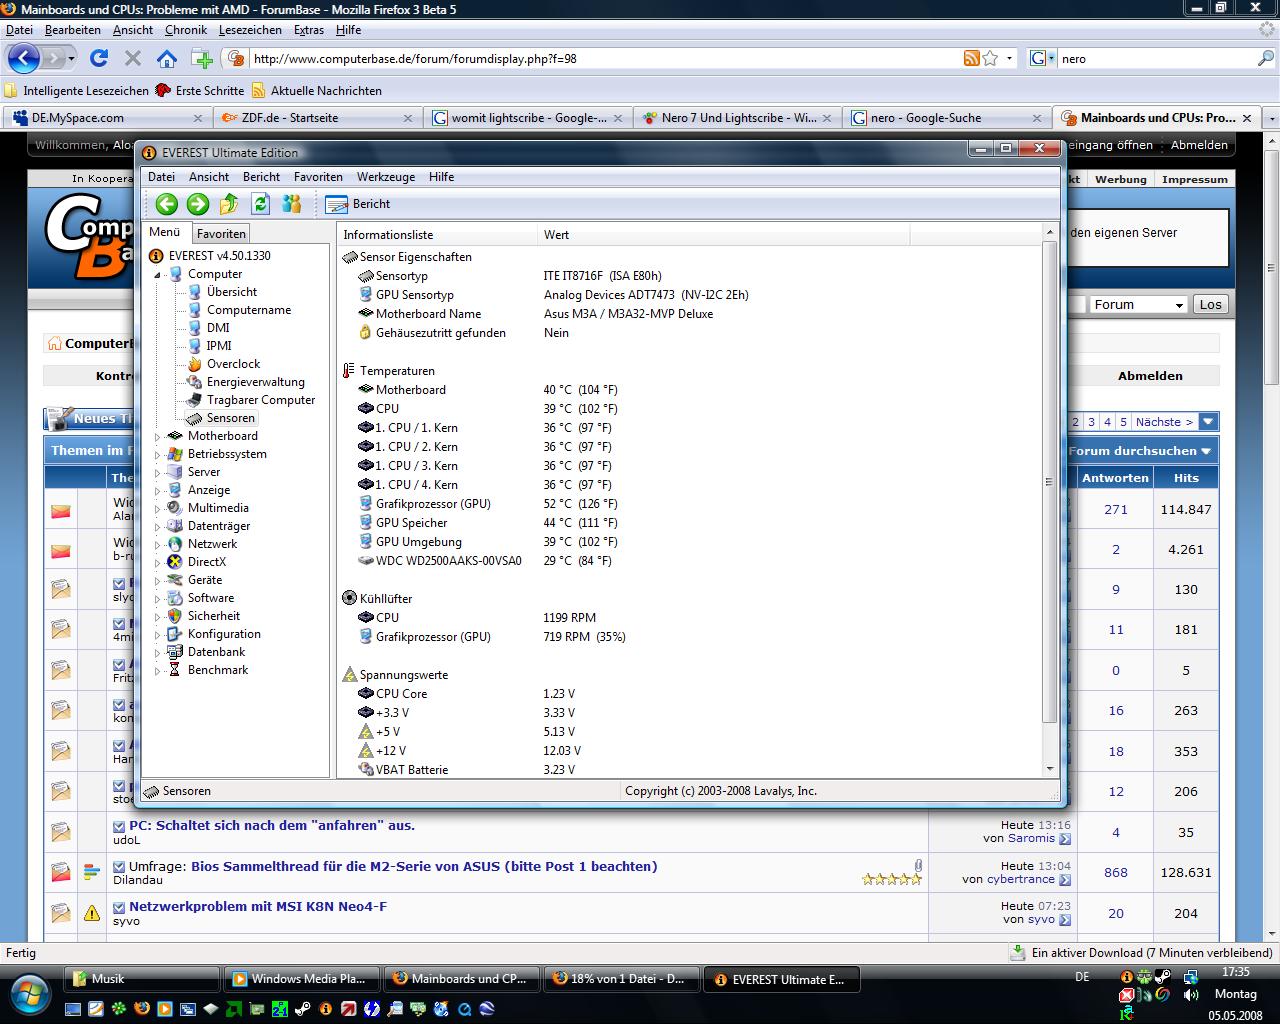Click Konfiguration icon in tree
The image size is (1280, 1024).
point(175,634)
